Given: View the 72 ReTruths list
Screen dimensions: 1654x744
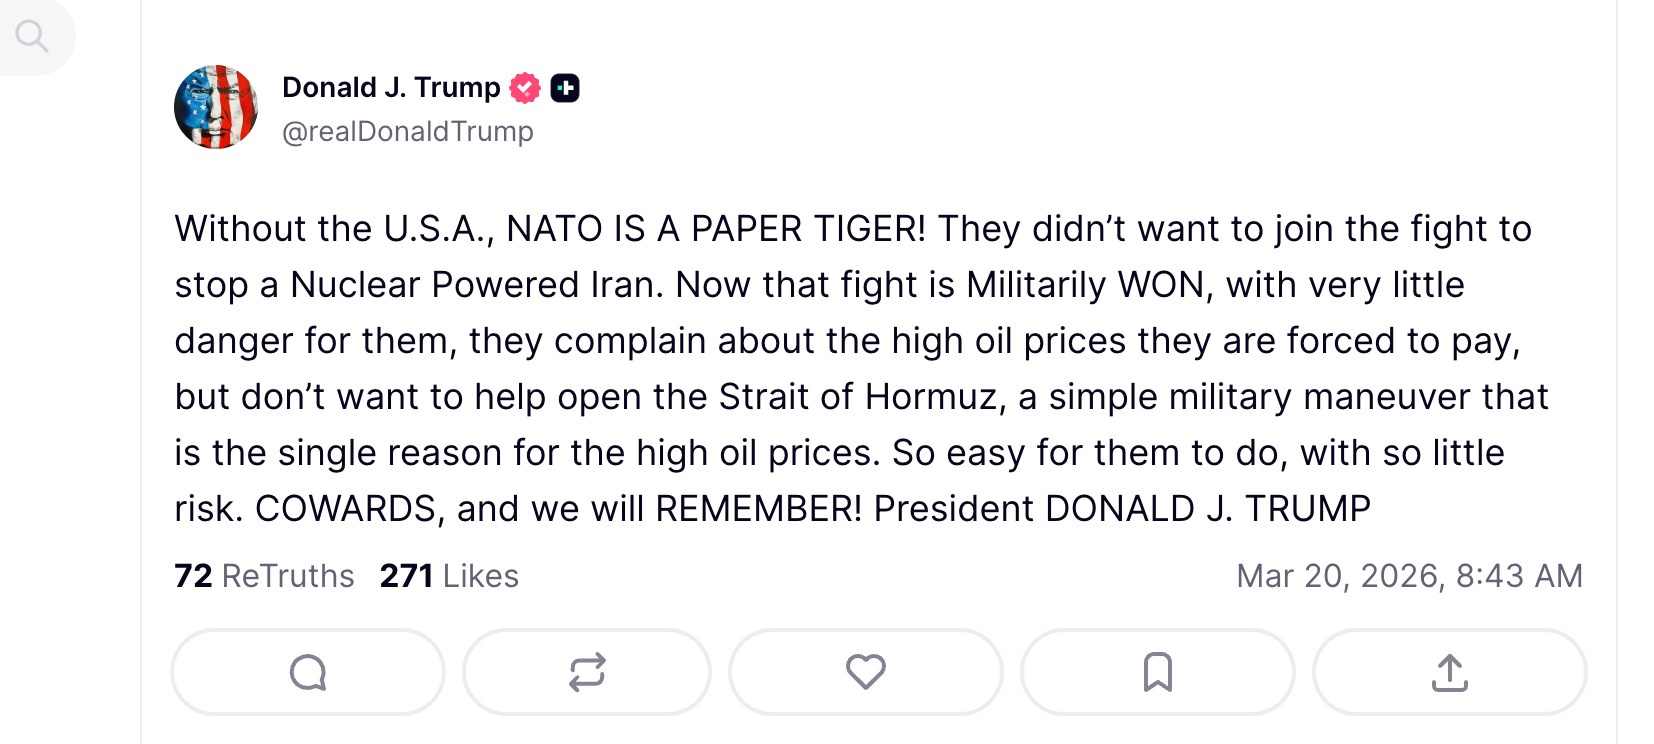Looking at the screenshot, I should point(265,576).
